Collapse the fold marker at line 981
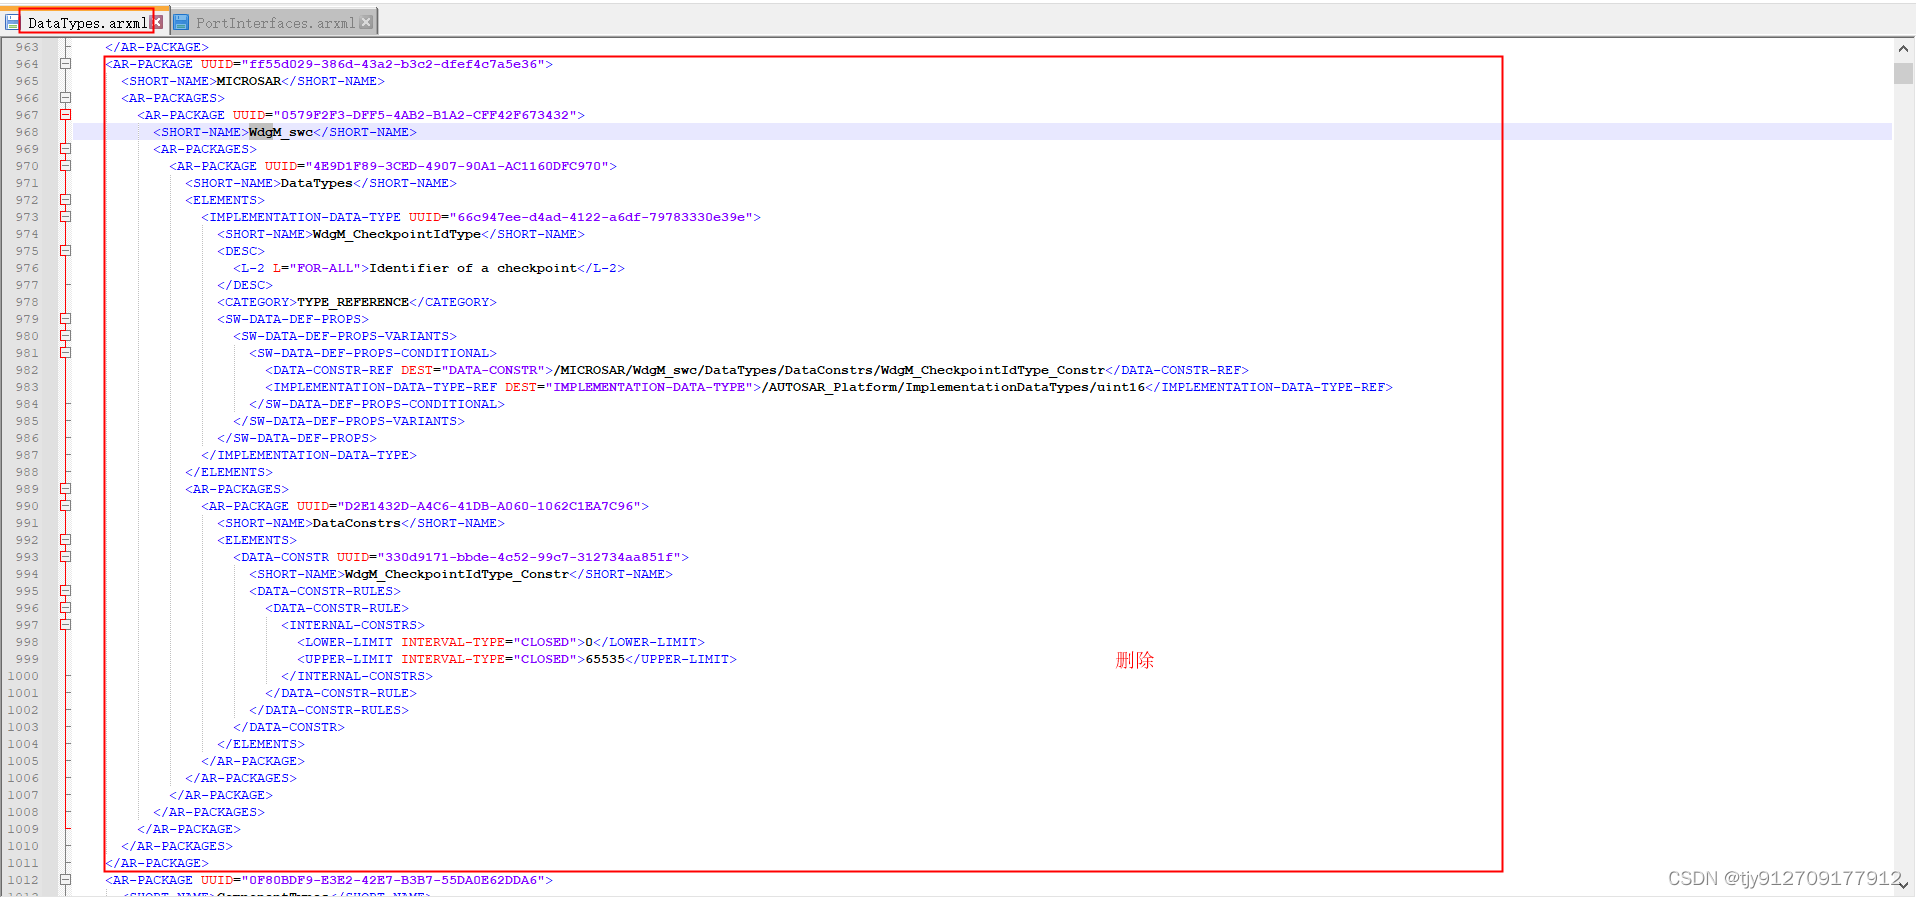Viewport: 1916px width, 898px height. pos(66,353)
